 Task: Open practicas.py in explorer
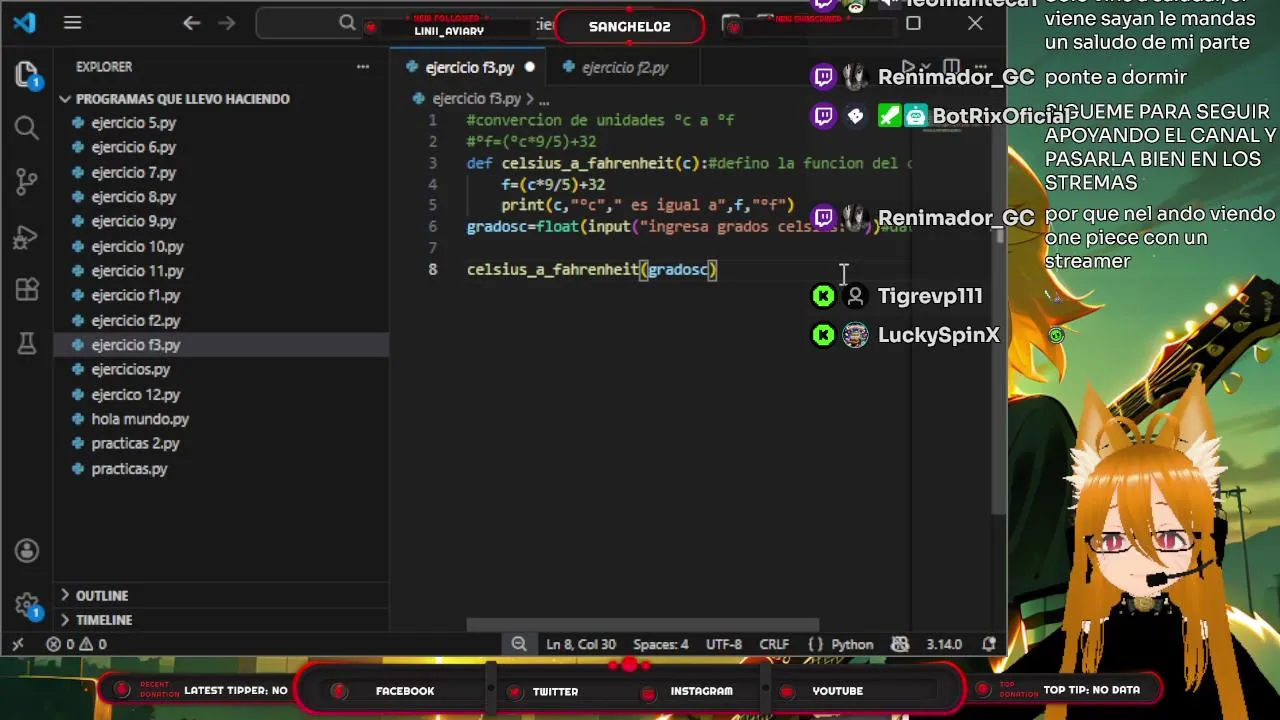click(129, 468)
